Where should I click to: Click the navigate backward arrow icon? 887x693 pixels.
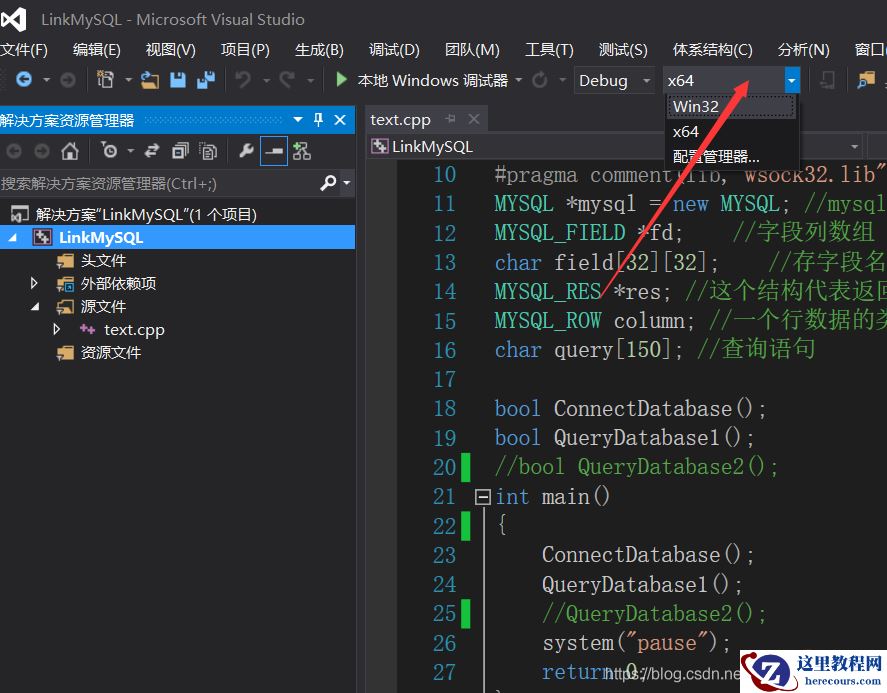tap(23, 80)
